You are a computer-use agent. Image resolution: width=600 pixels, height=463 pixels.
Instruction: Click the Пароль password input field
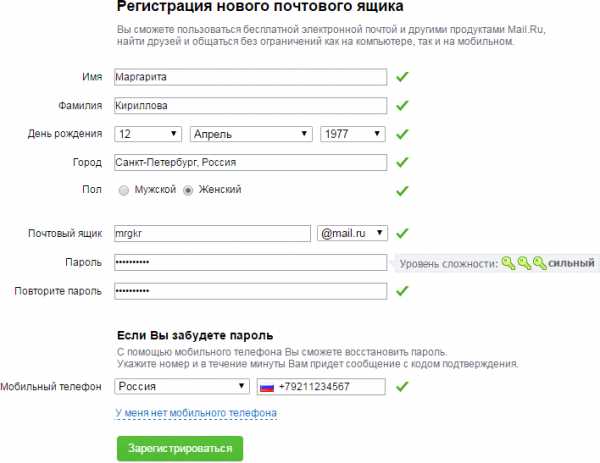[250, 262]
